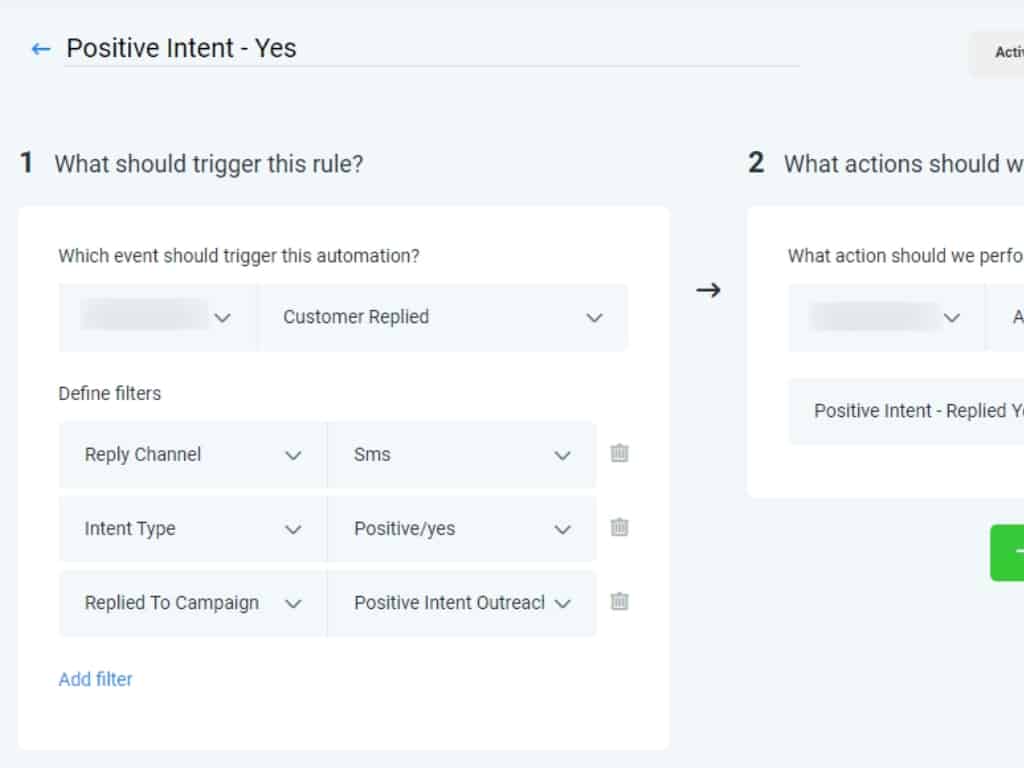
Task: Select a different Positive Intent Outreach campaign
Action: click(461, 603)
